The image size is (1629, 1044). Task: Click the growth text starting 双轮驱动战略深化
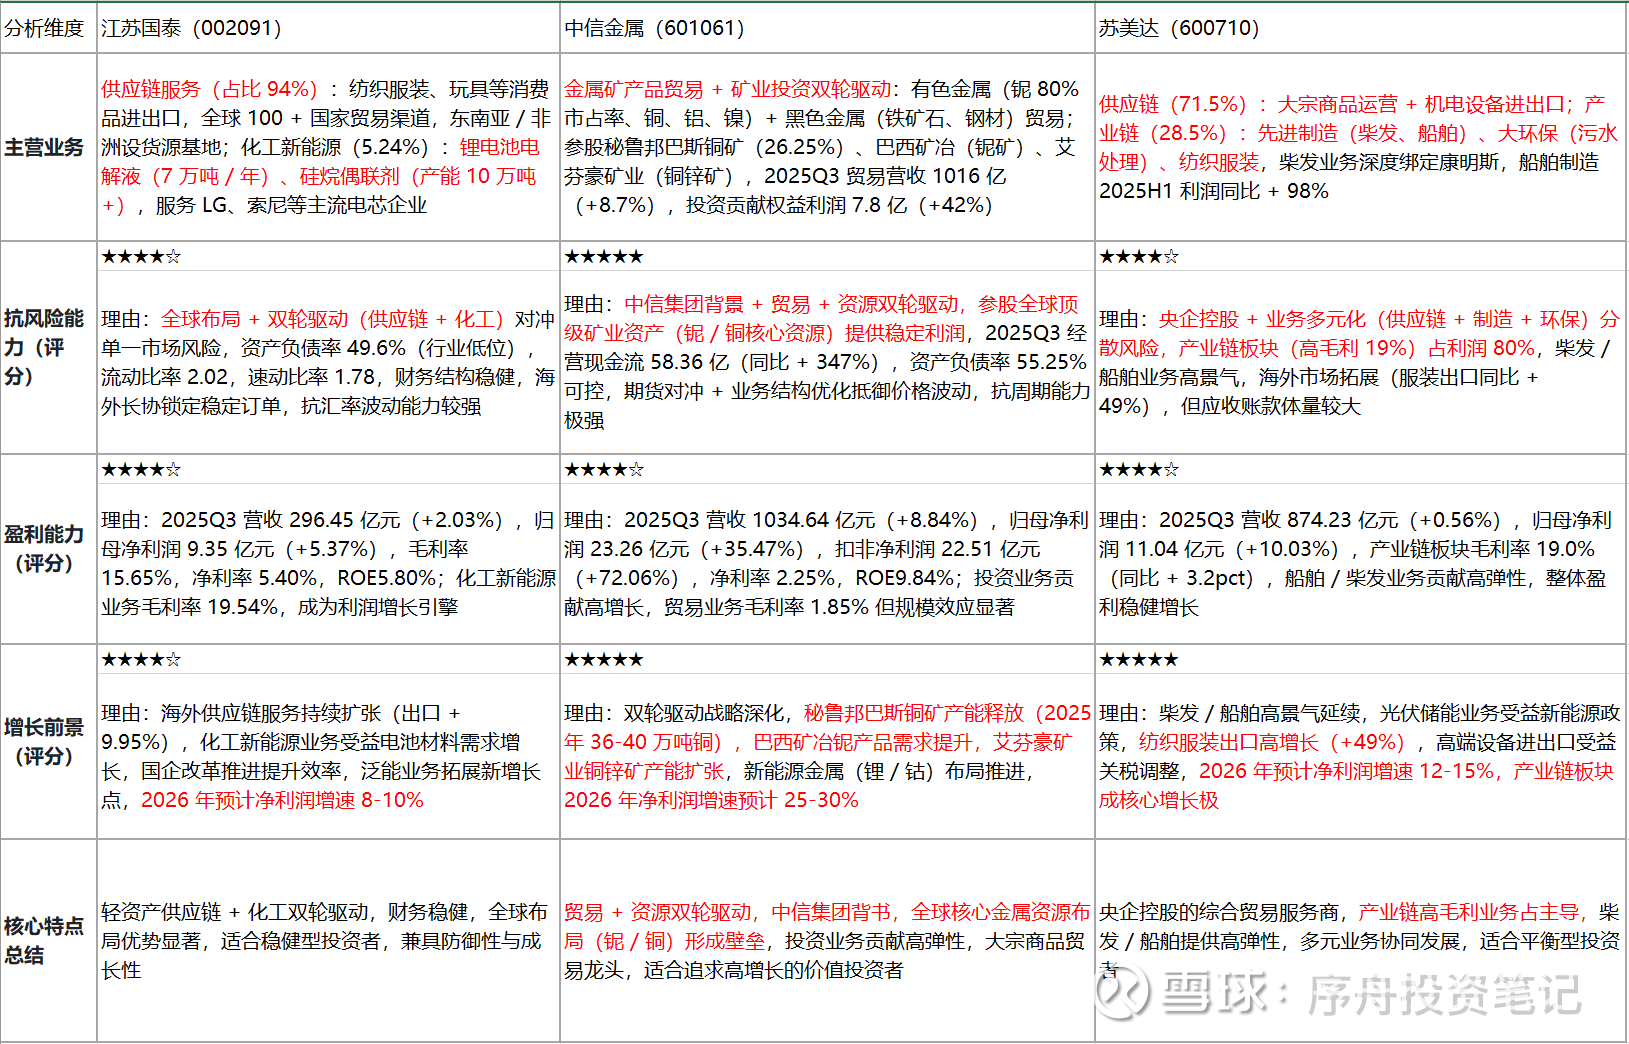point(827,756)
